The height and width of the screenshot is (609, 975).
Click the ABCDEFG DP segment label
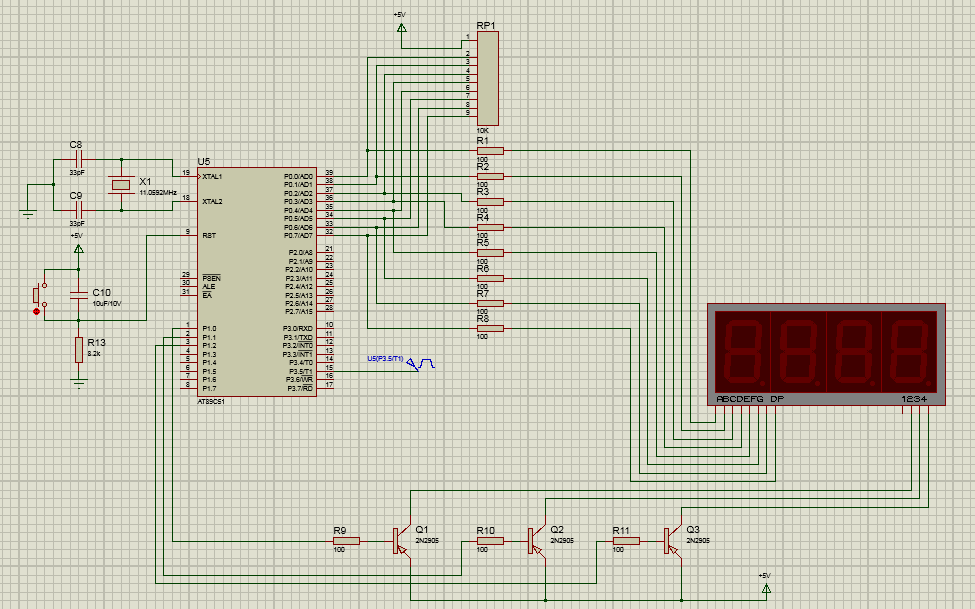pos(750,399)
